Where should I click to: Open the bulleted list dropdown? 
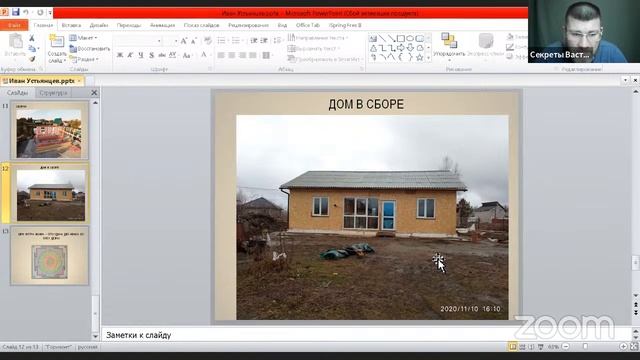point(222,41)
